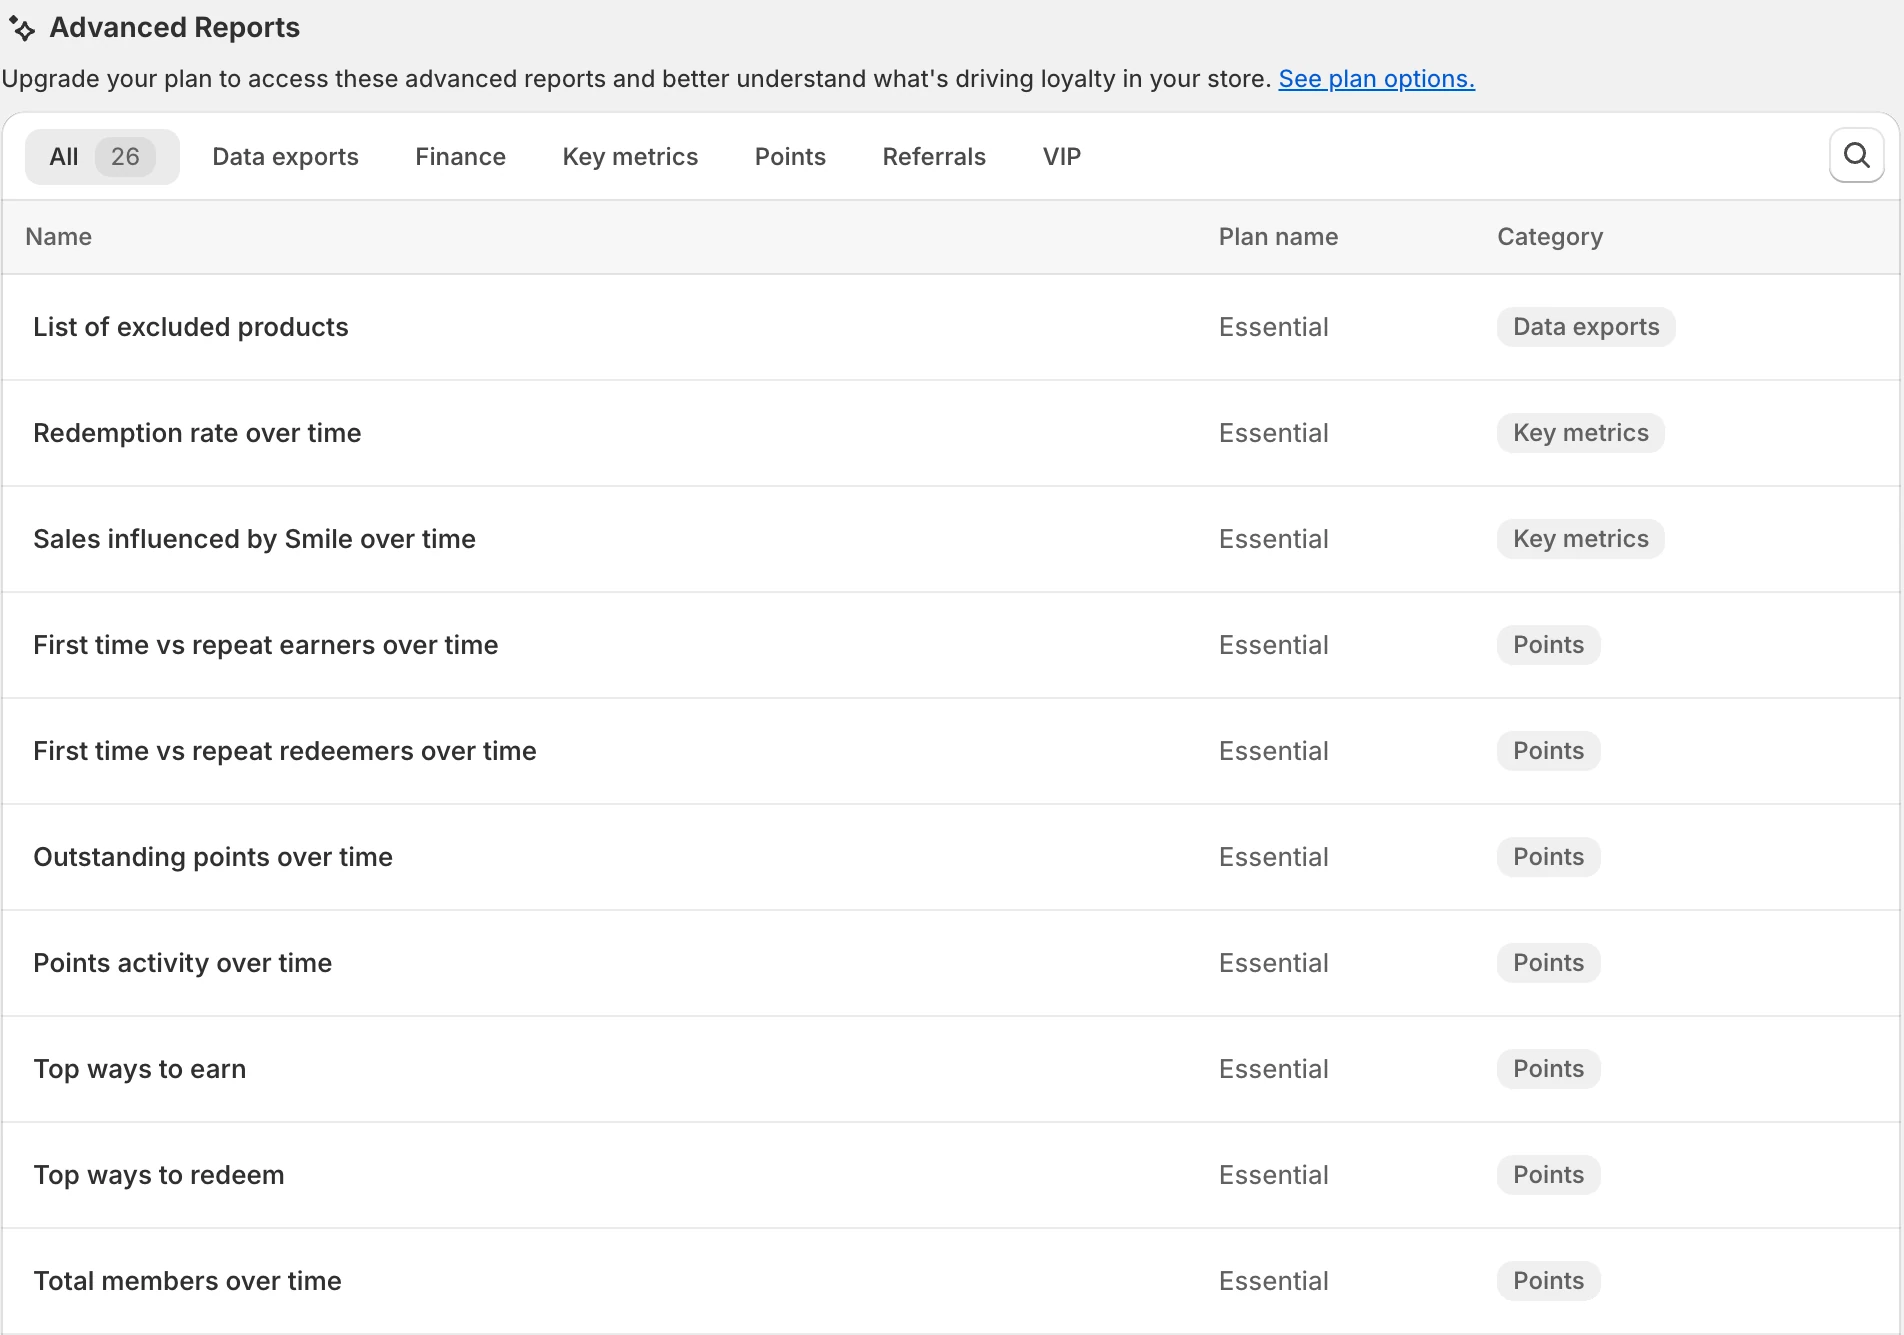Open List of excluded products report

click(x=191, y=327)
